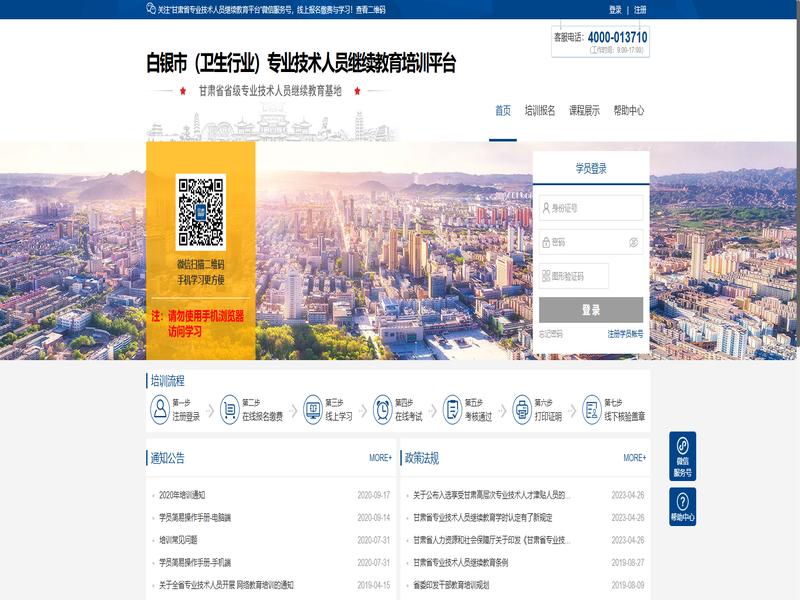The image size is (800, 600).
Task: Click the 在线报名缴费 shopping cart icon
Action: (x=230, y=410)
